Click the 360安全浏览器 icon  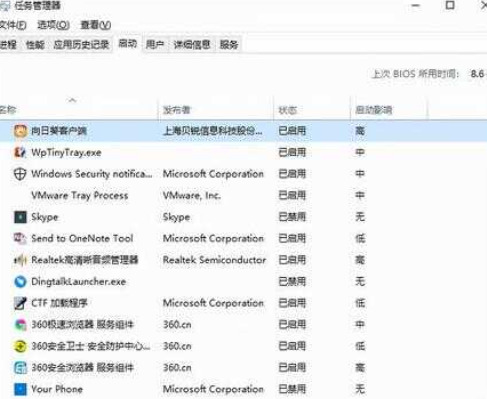(x=20, y=368)
